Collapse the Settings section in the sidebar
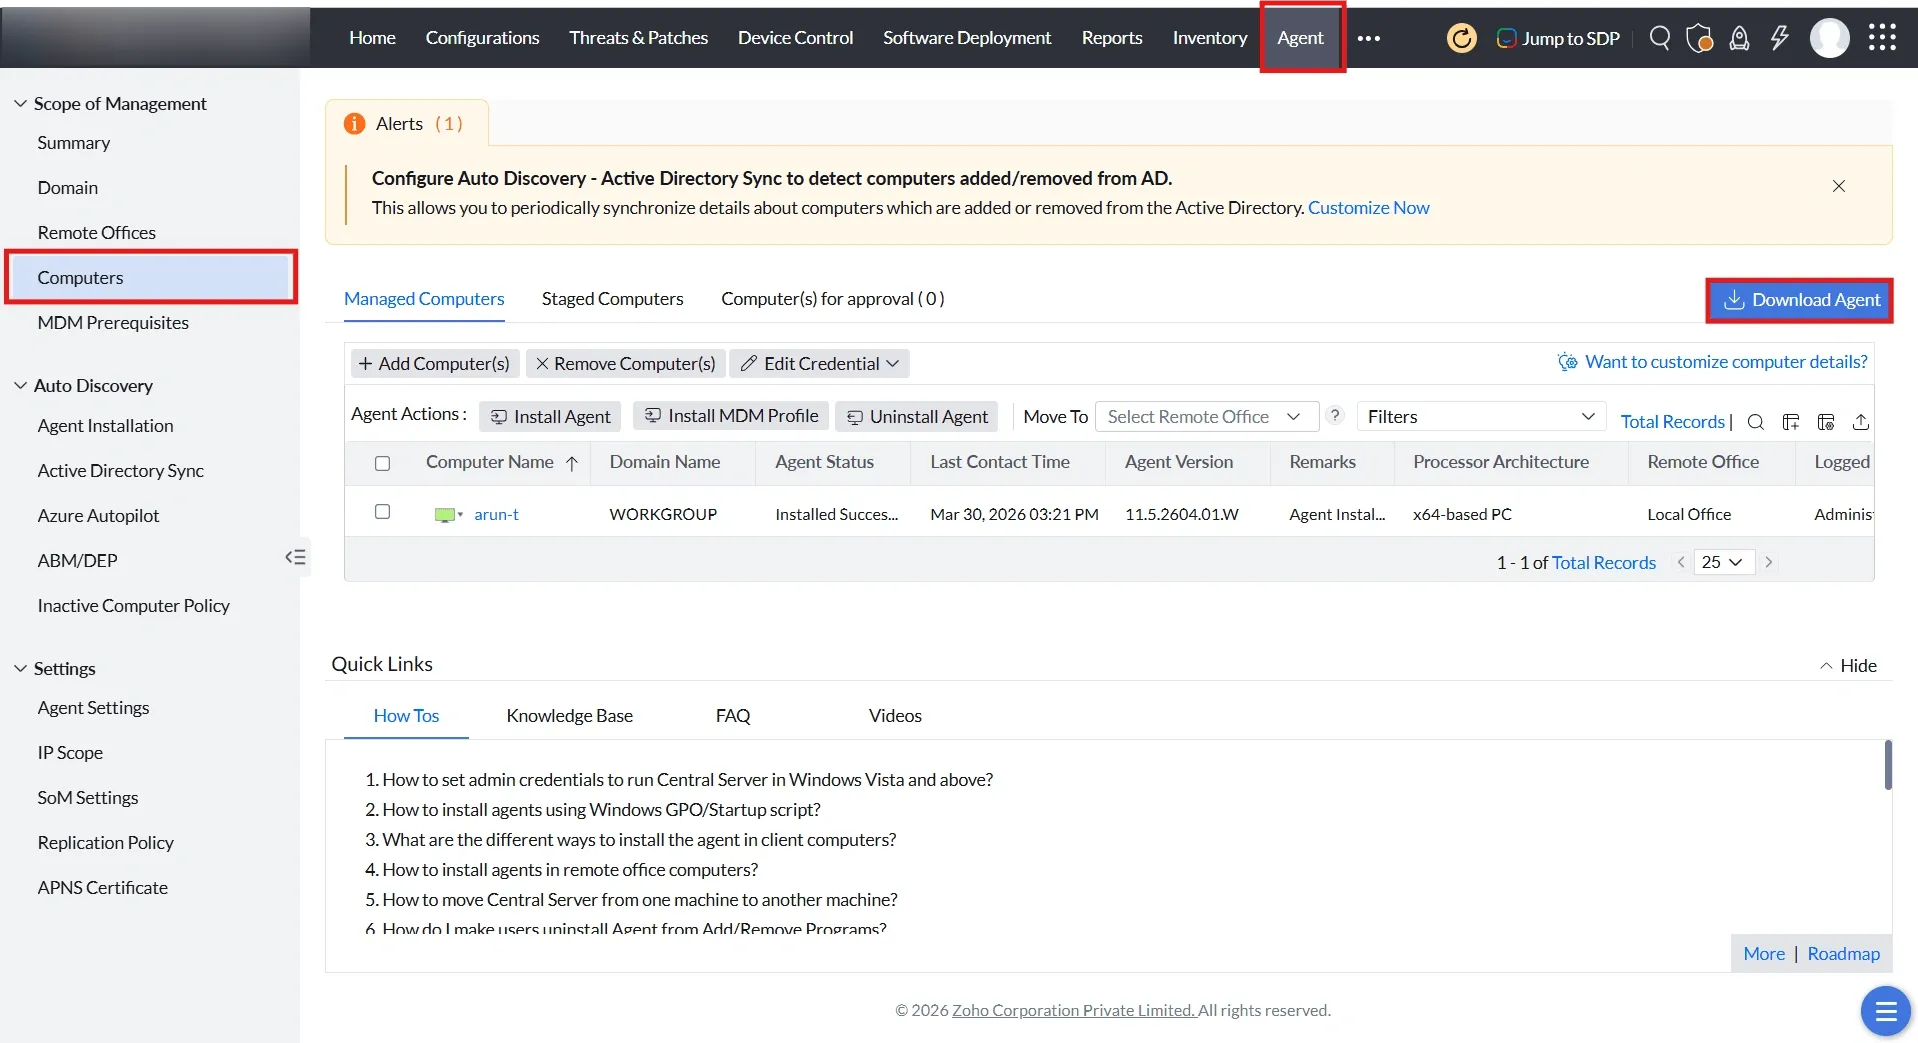This screenshot has height=1043, width=1918. (x=20, y=668)
